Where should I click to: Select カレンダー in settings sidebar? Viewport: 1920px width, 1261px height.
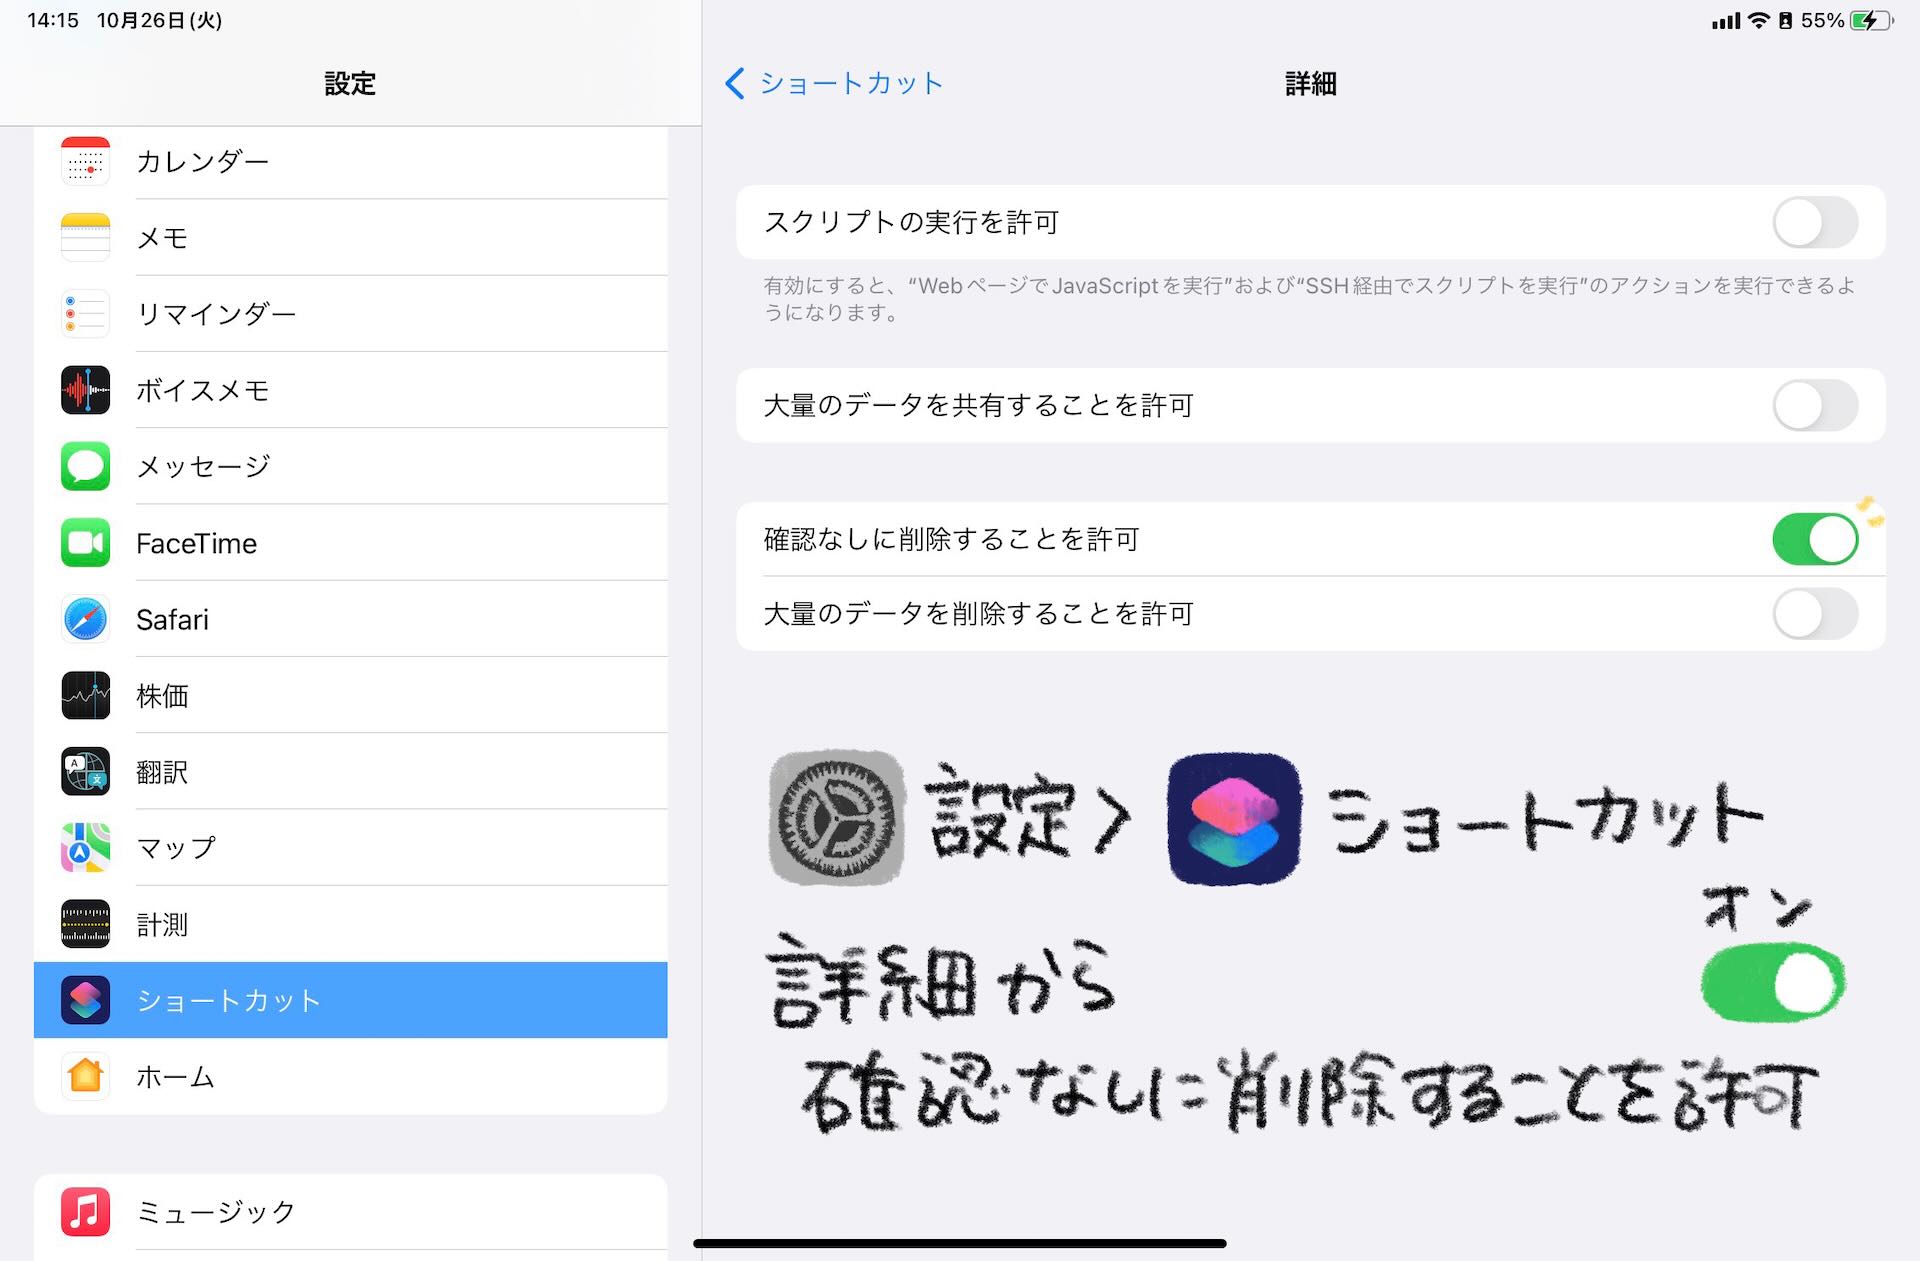(350, 162)
